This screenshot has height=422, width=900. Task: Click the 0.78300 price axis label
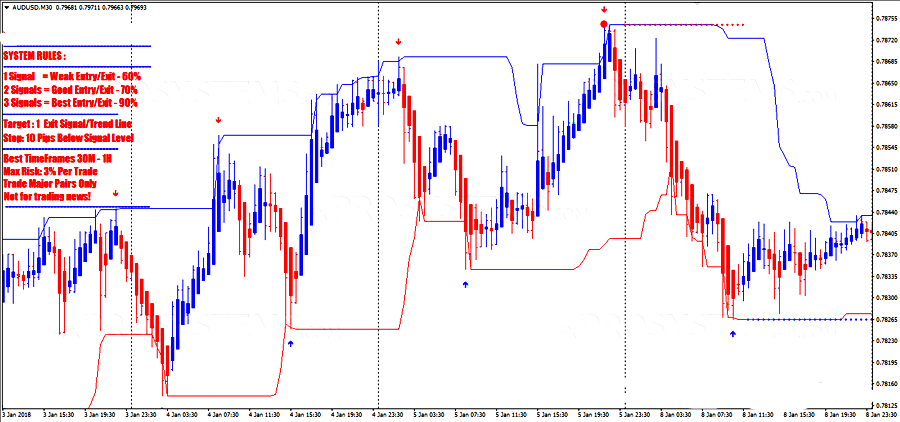pyautogui.click(x=887, y=298)
